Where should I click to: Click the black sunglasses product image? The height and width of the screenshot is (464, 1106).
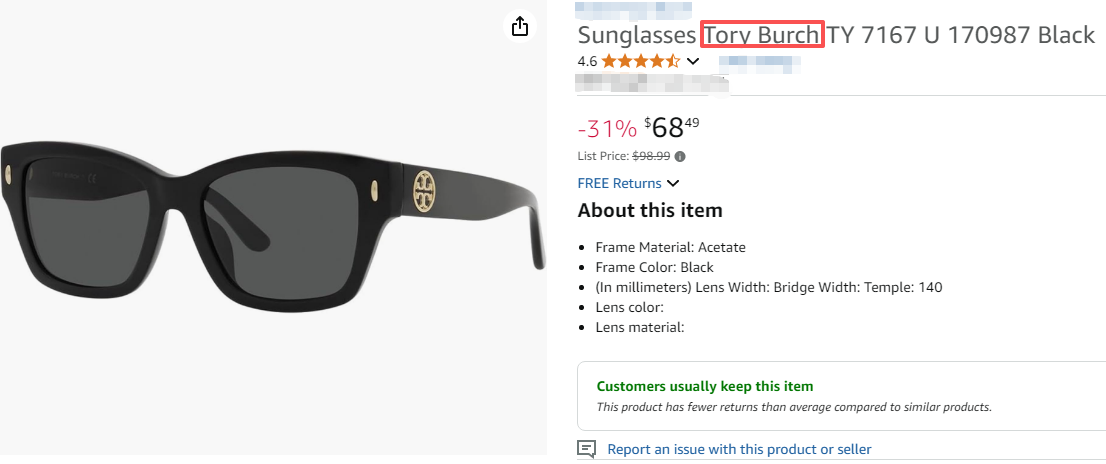point(273,207)
